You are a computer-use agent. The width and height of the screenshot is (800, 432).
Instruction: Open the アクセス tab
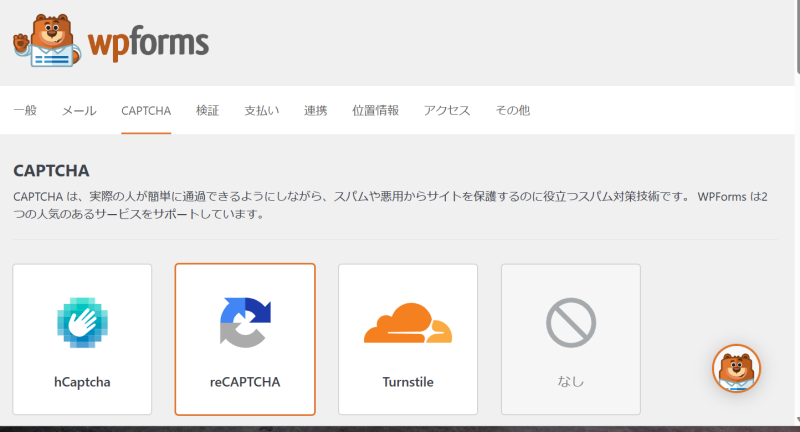447,110
